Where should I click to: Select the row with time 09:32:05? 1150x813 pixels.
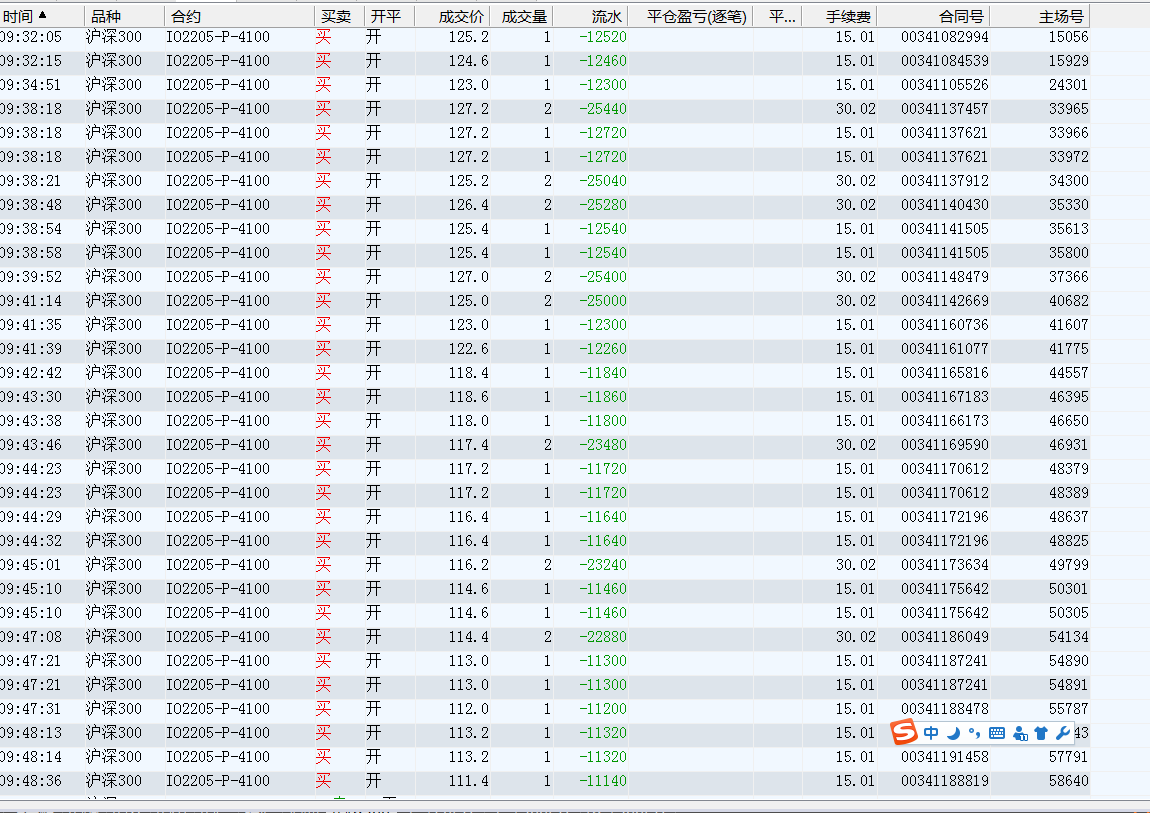(544, 37)
